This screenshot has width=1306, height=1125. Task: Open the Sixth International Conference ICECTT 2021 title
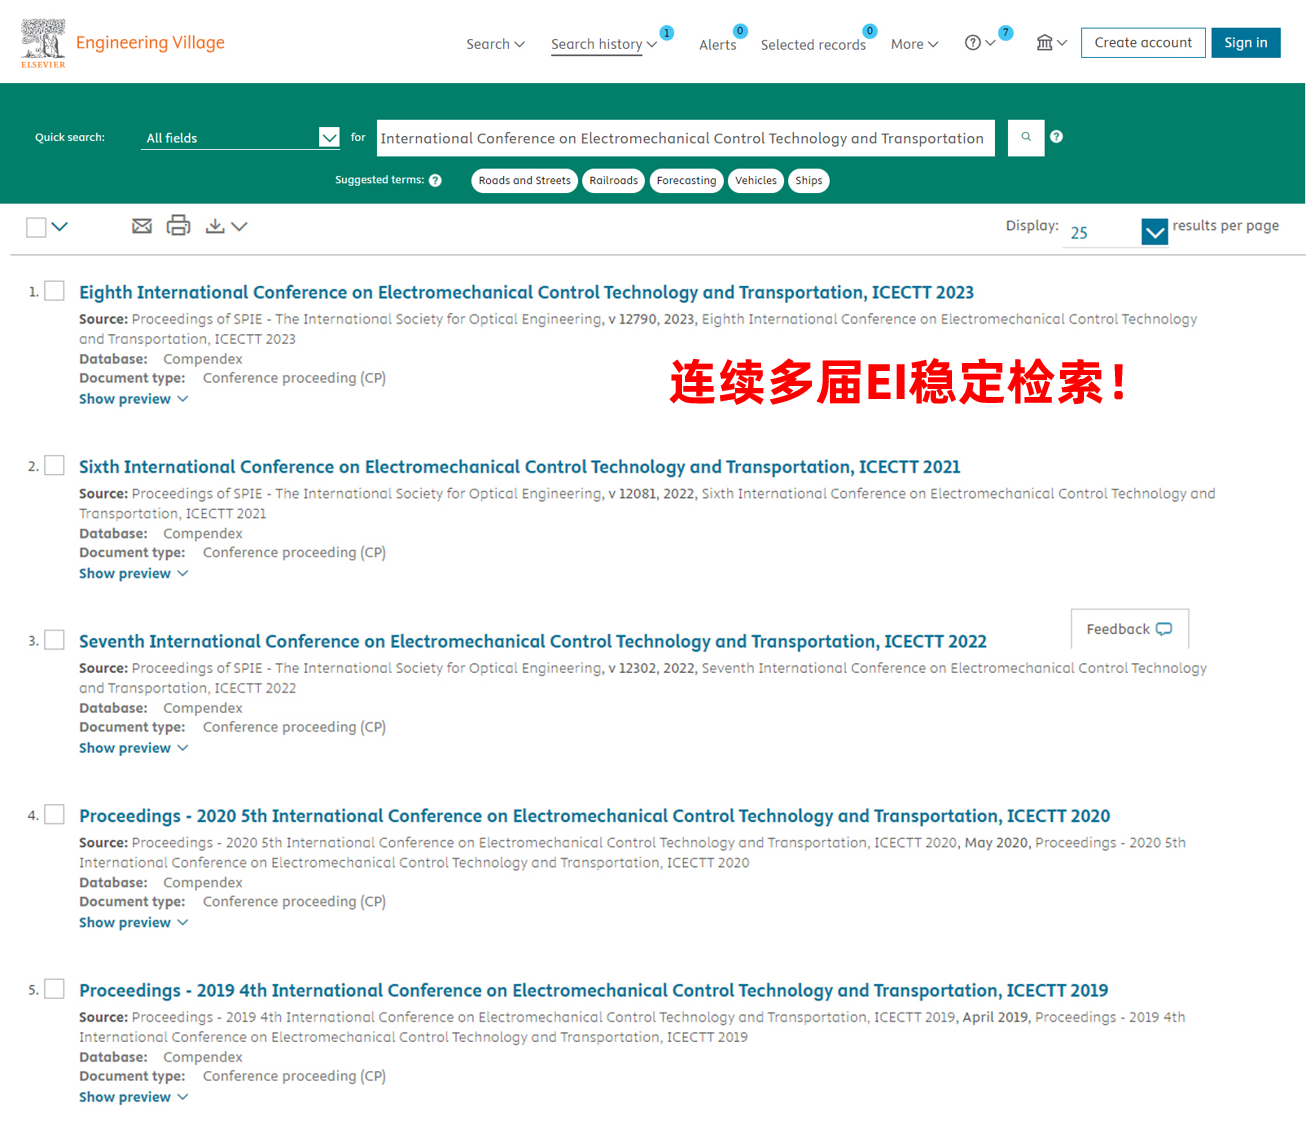(519, 467)
